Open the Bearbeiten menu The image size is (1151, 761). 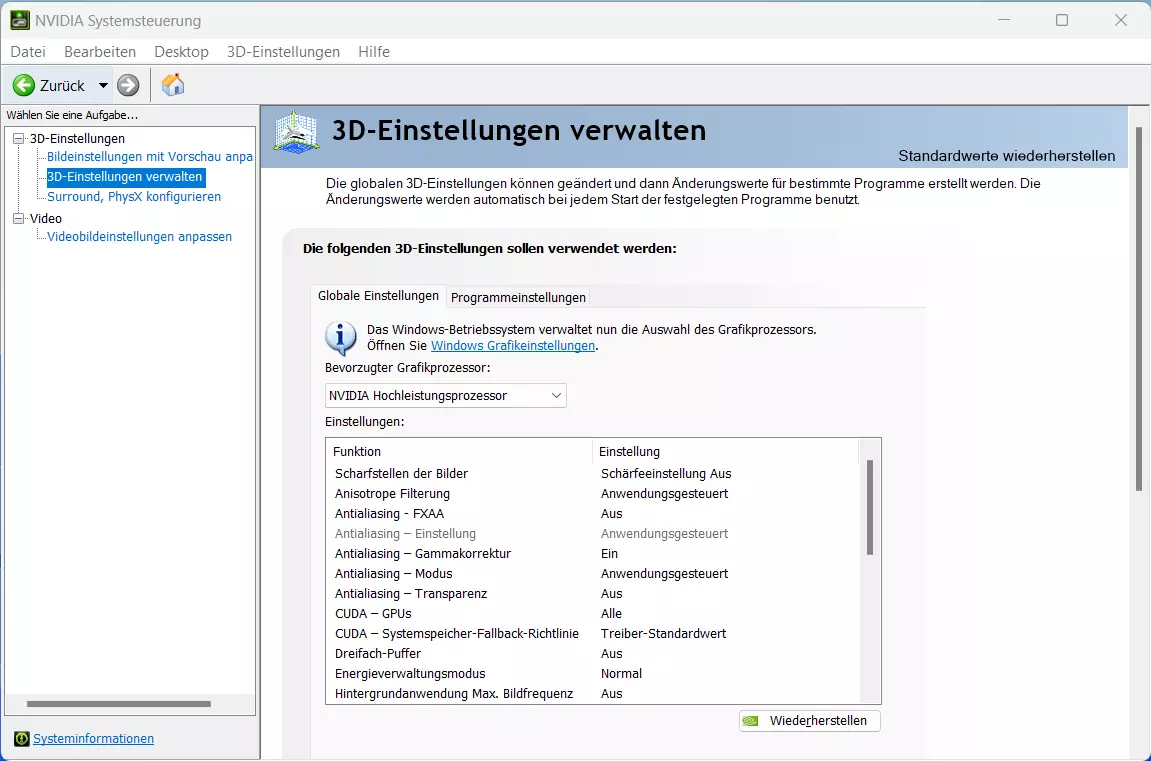click(x=100, y=51)
